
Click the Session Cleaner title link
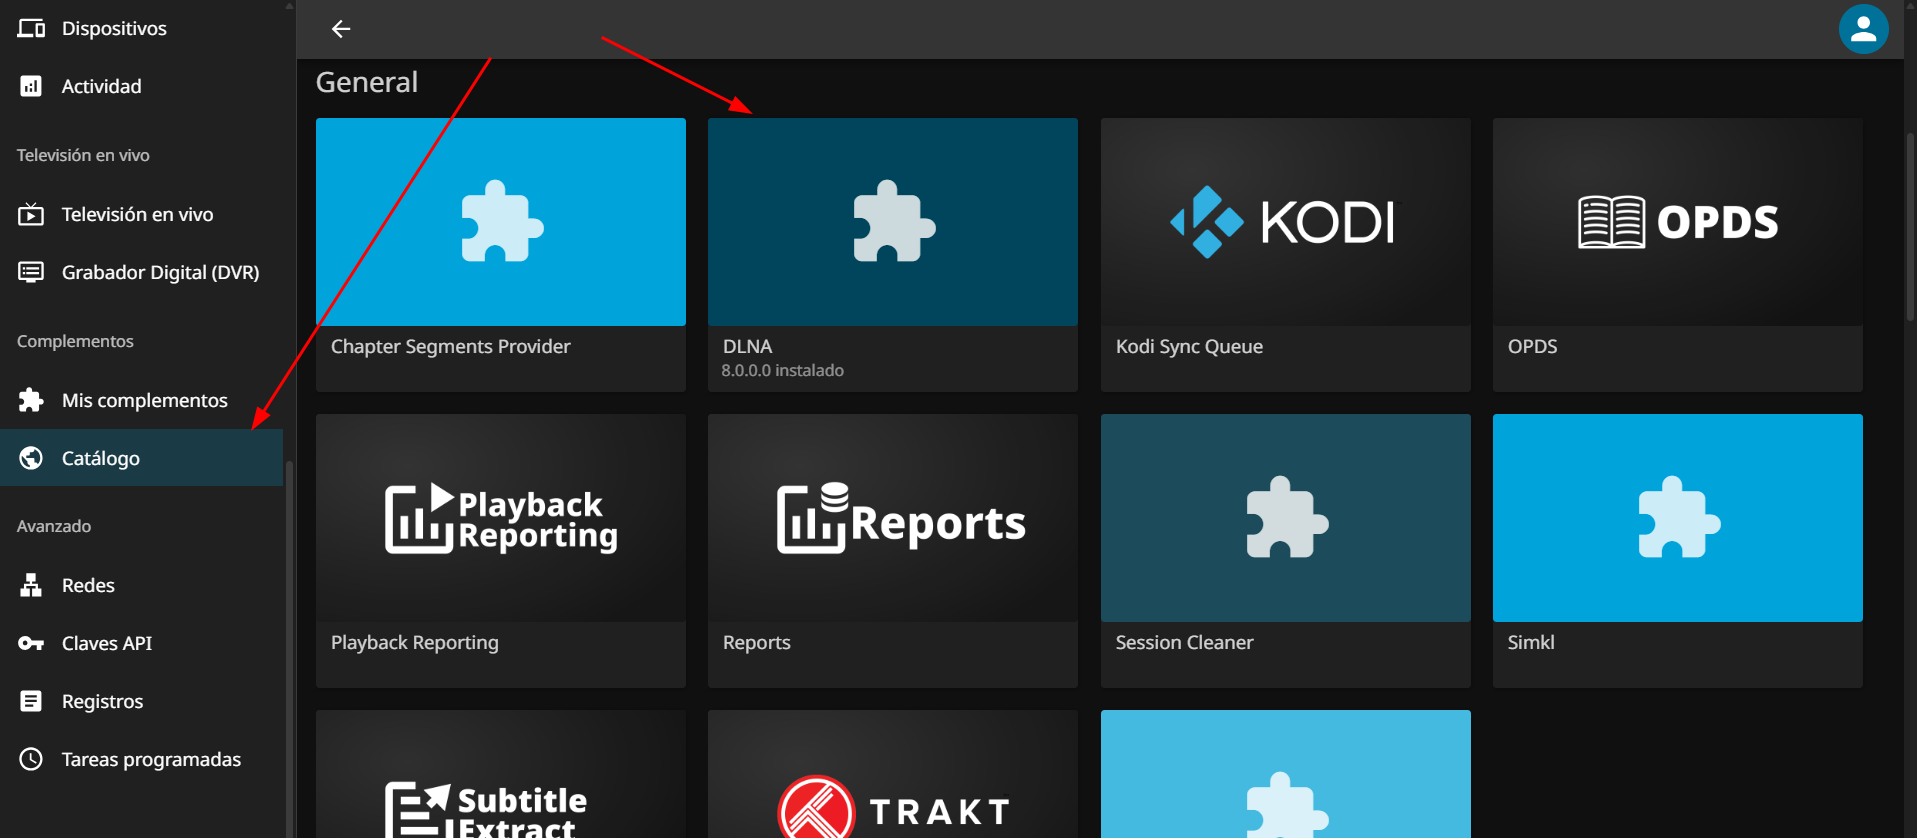point(1184,642)
